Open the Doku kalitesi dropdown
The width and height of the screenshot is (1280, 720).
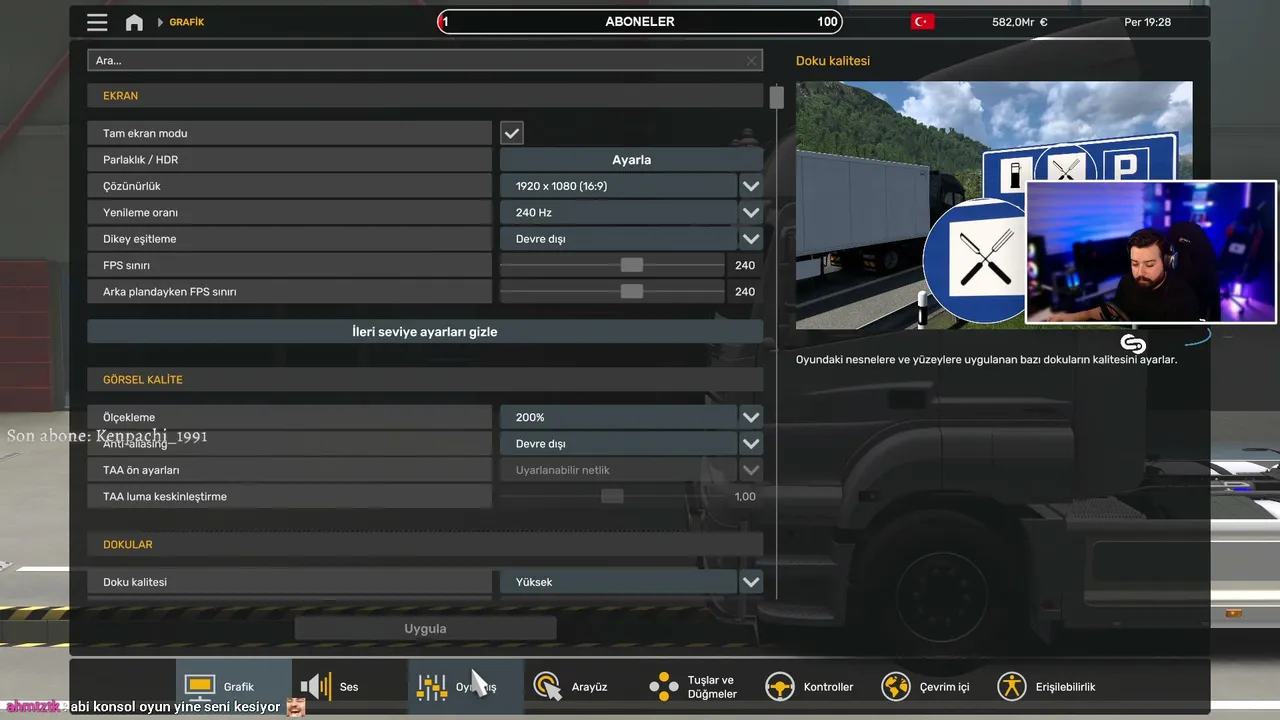[x=631, y=582]
